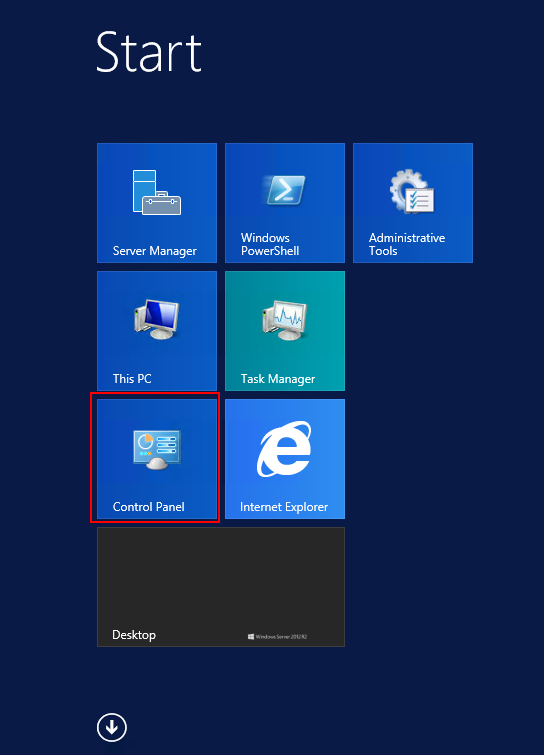Launch the Task Manager tile
544x755 pixels.
click(x=285, y=331)
